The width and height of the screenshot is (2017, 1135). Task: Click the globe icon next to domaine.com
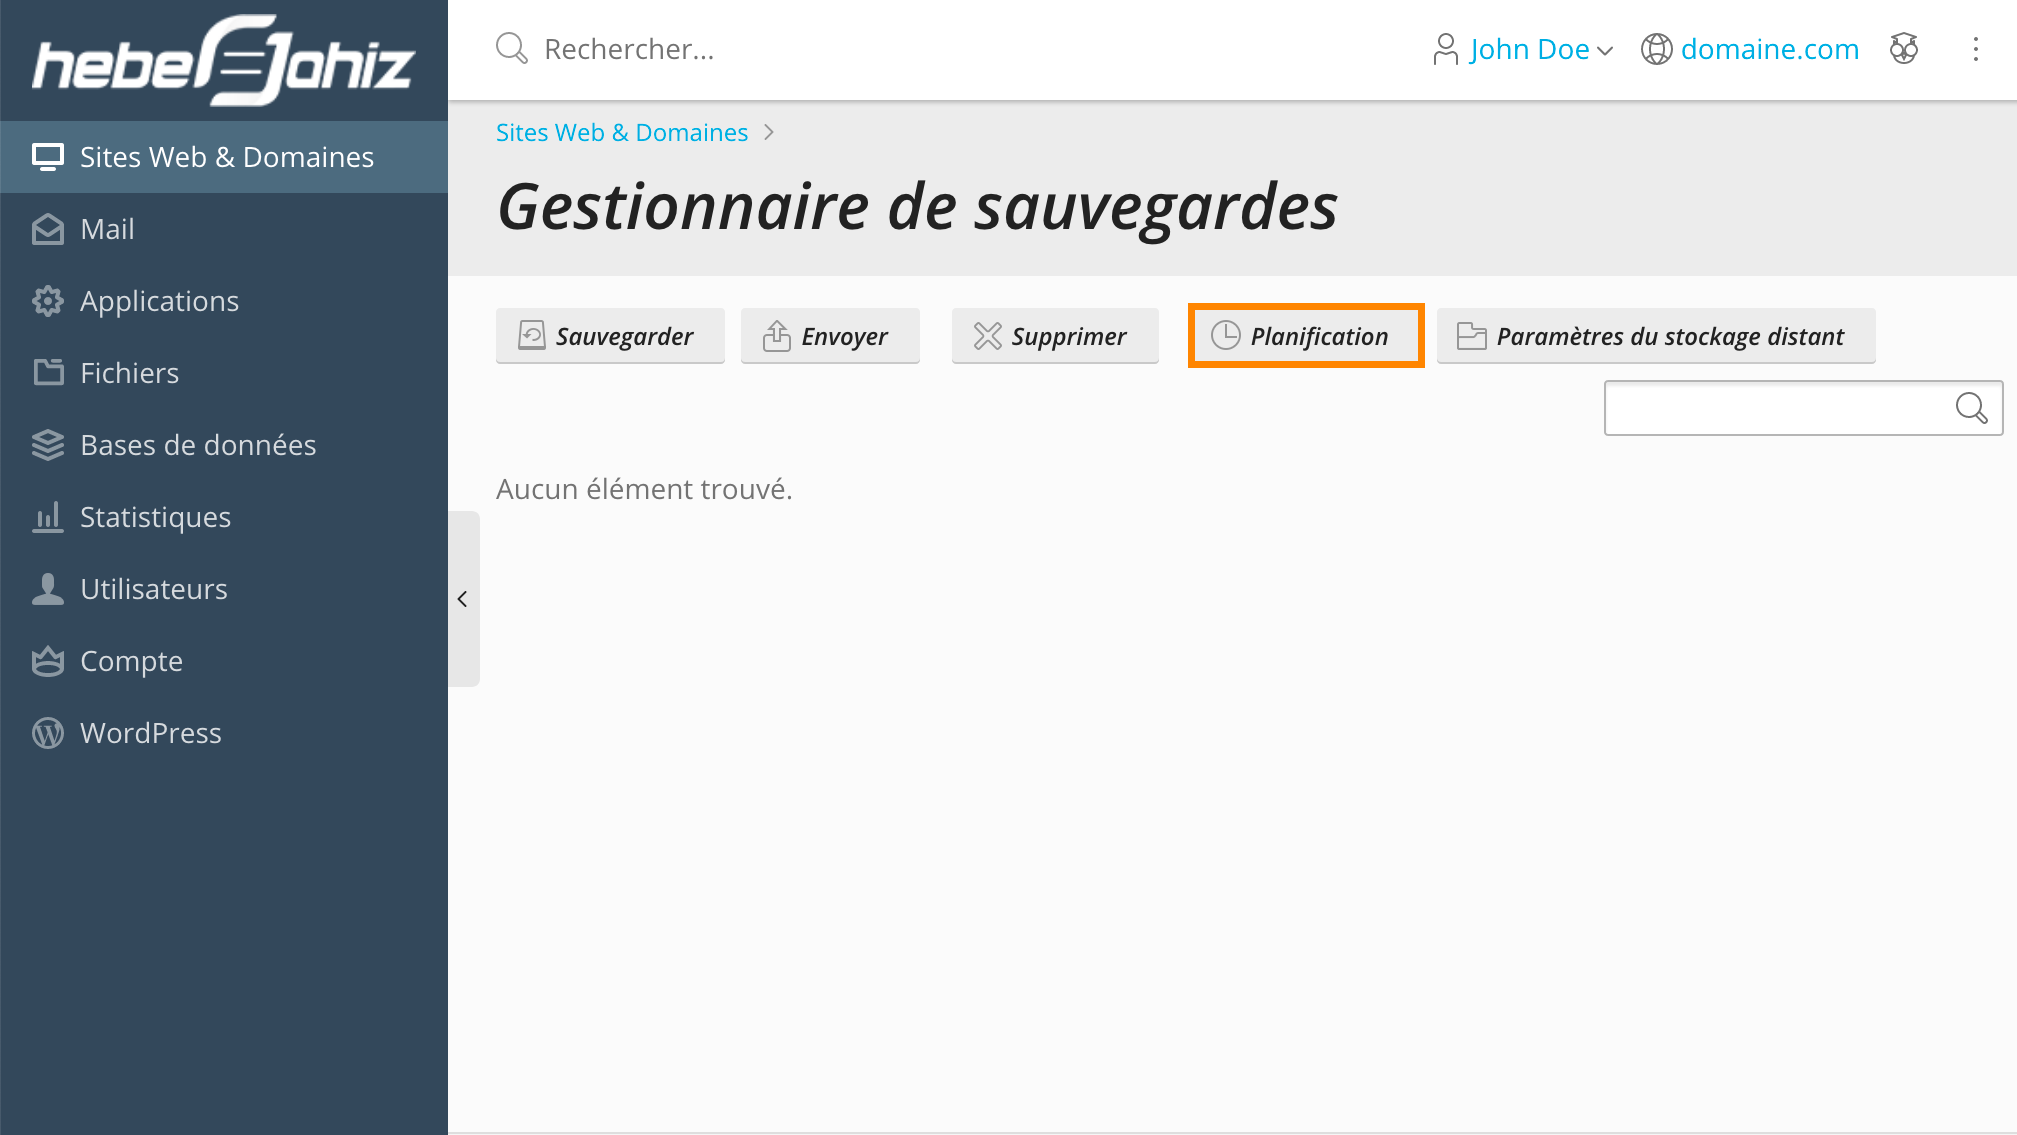click(x=1656, y=49)
